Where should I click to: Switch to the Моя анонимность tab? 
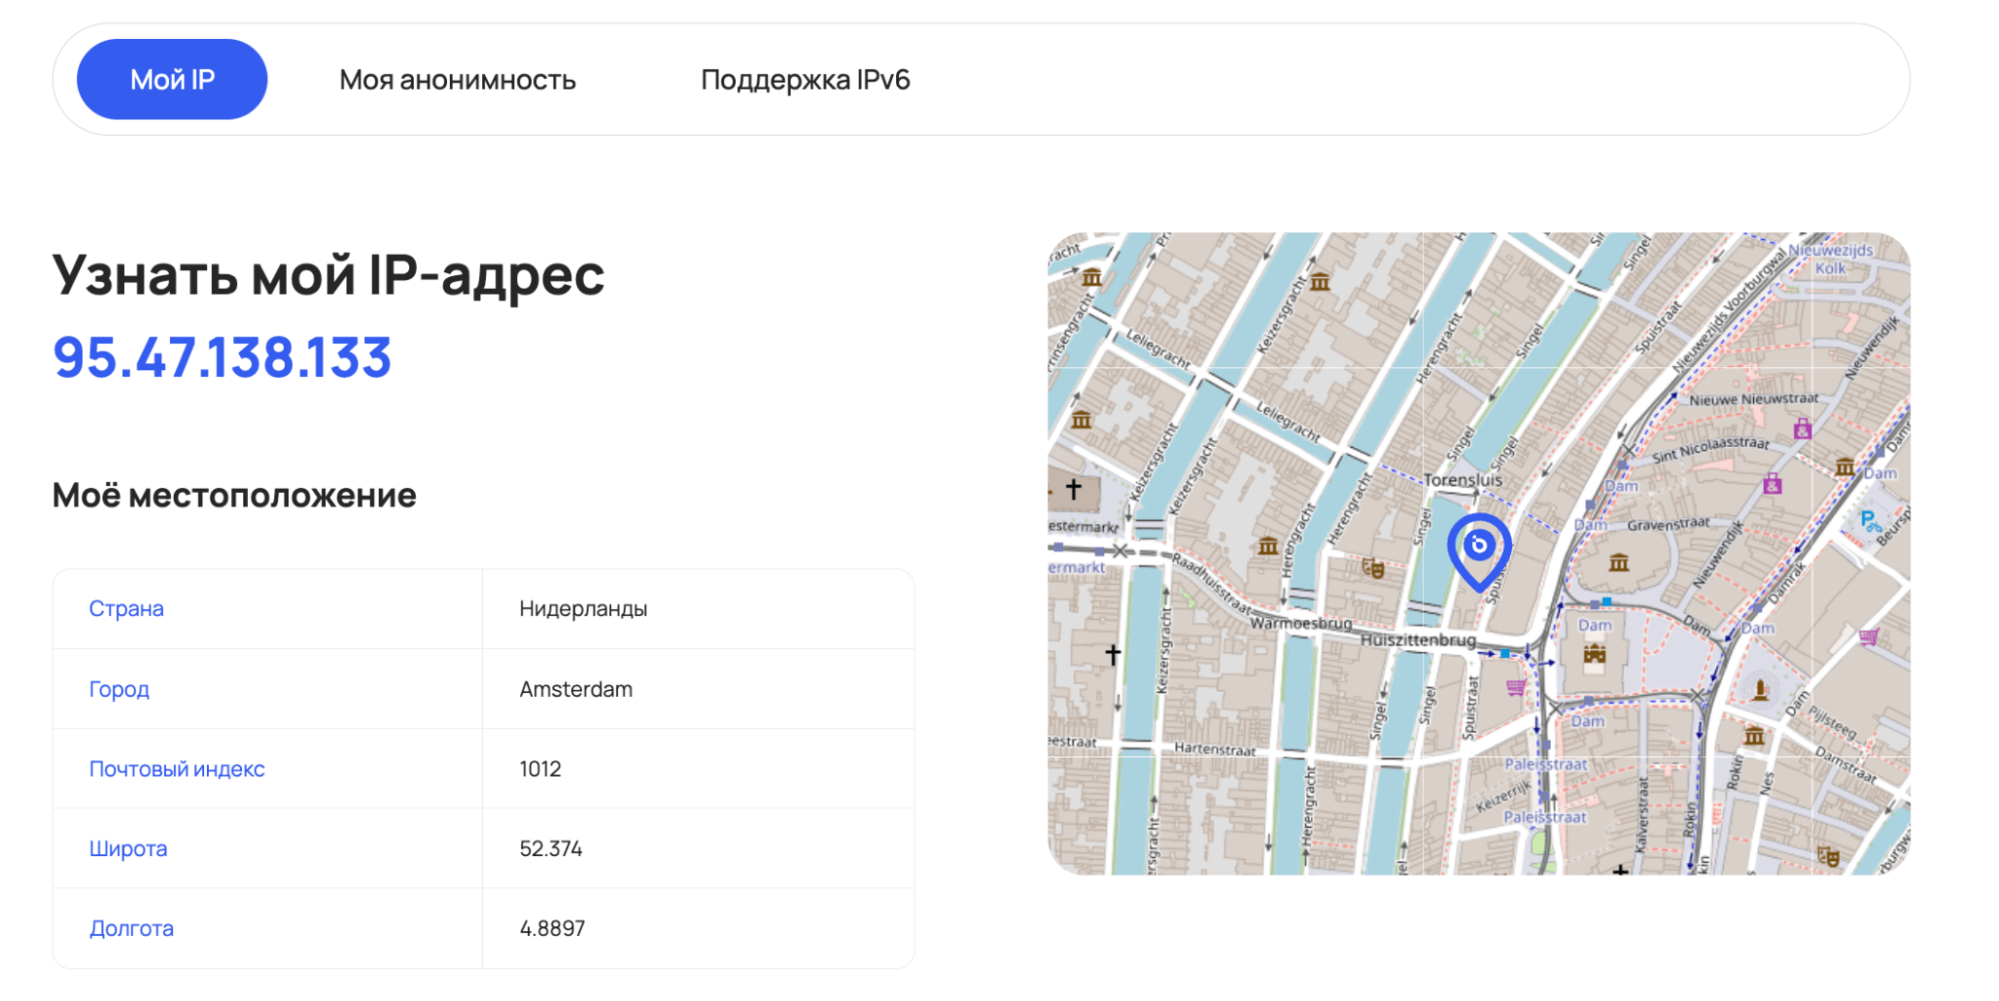457,80
